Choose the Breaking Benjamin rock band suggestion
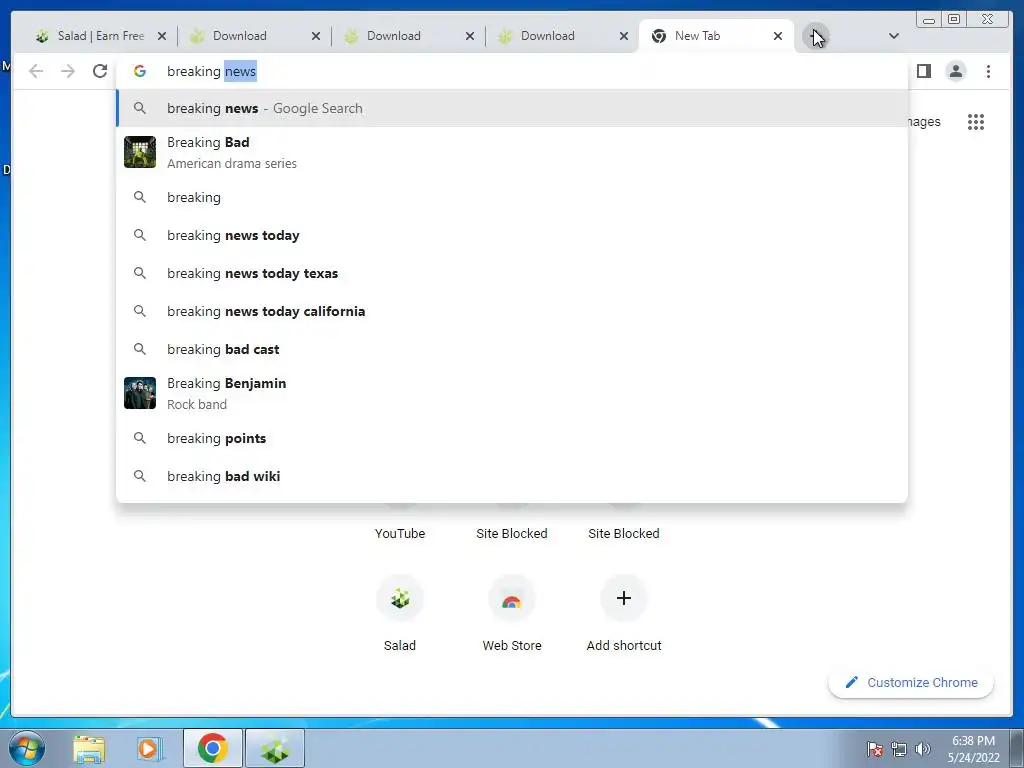 point(512,393)
